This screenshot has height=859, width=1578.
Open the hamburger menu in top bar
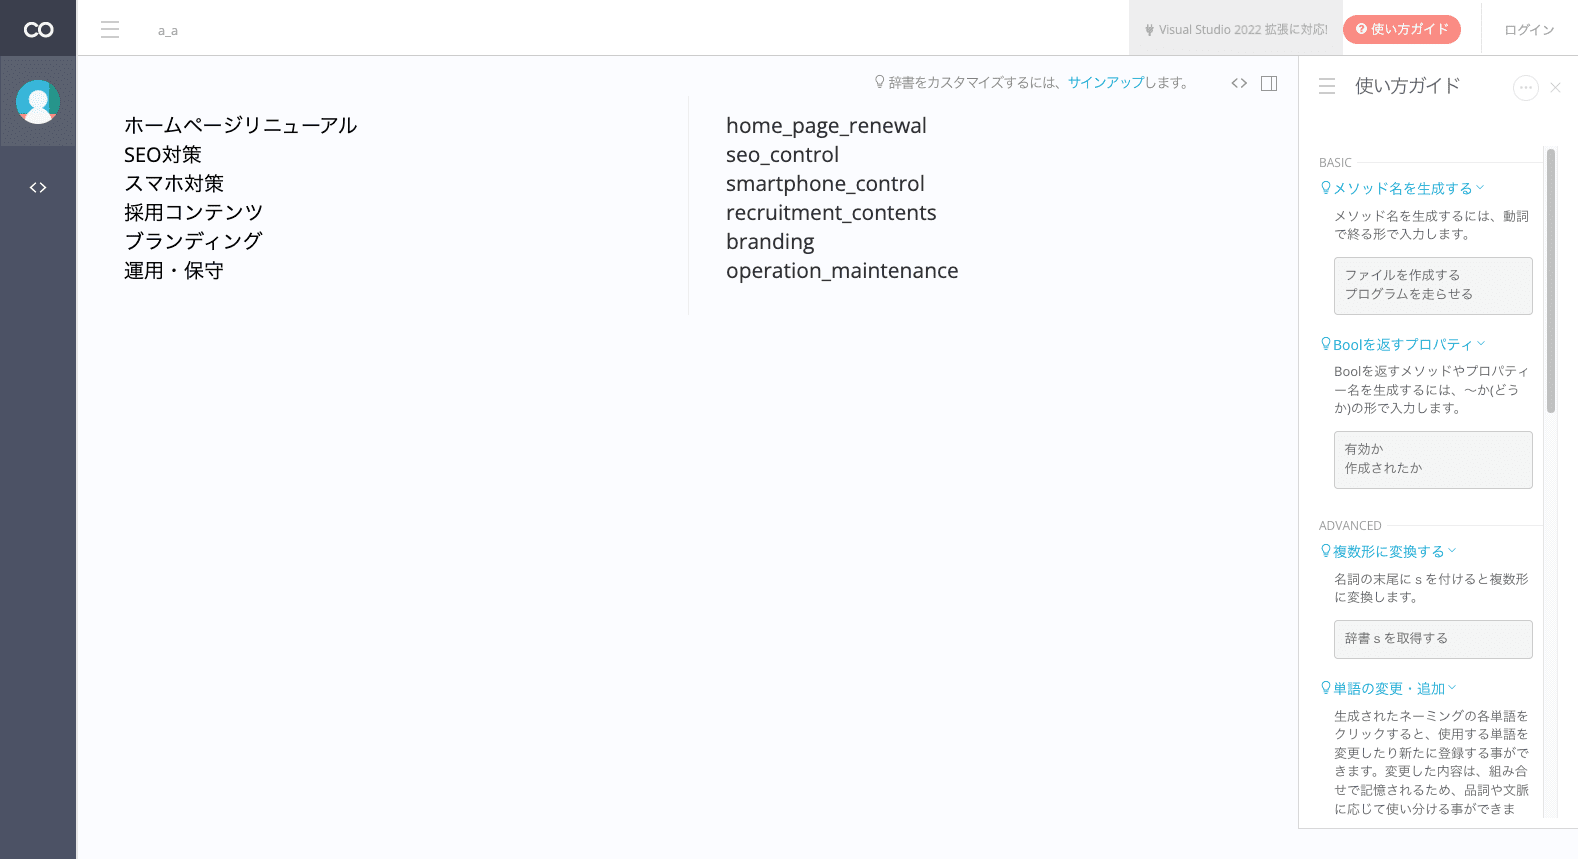click(x=110, y=30)
